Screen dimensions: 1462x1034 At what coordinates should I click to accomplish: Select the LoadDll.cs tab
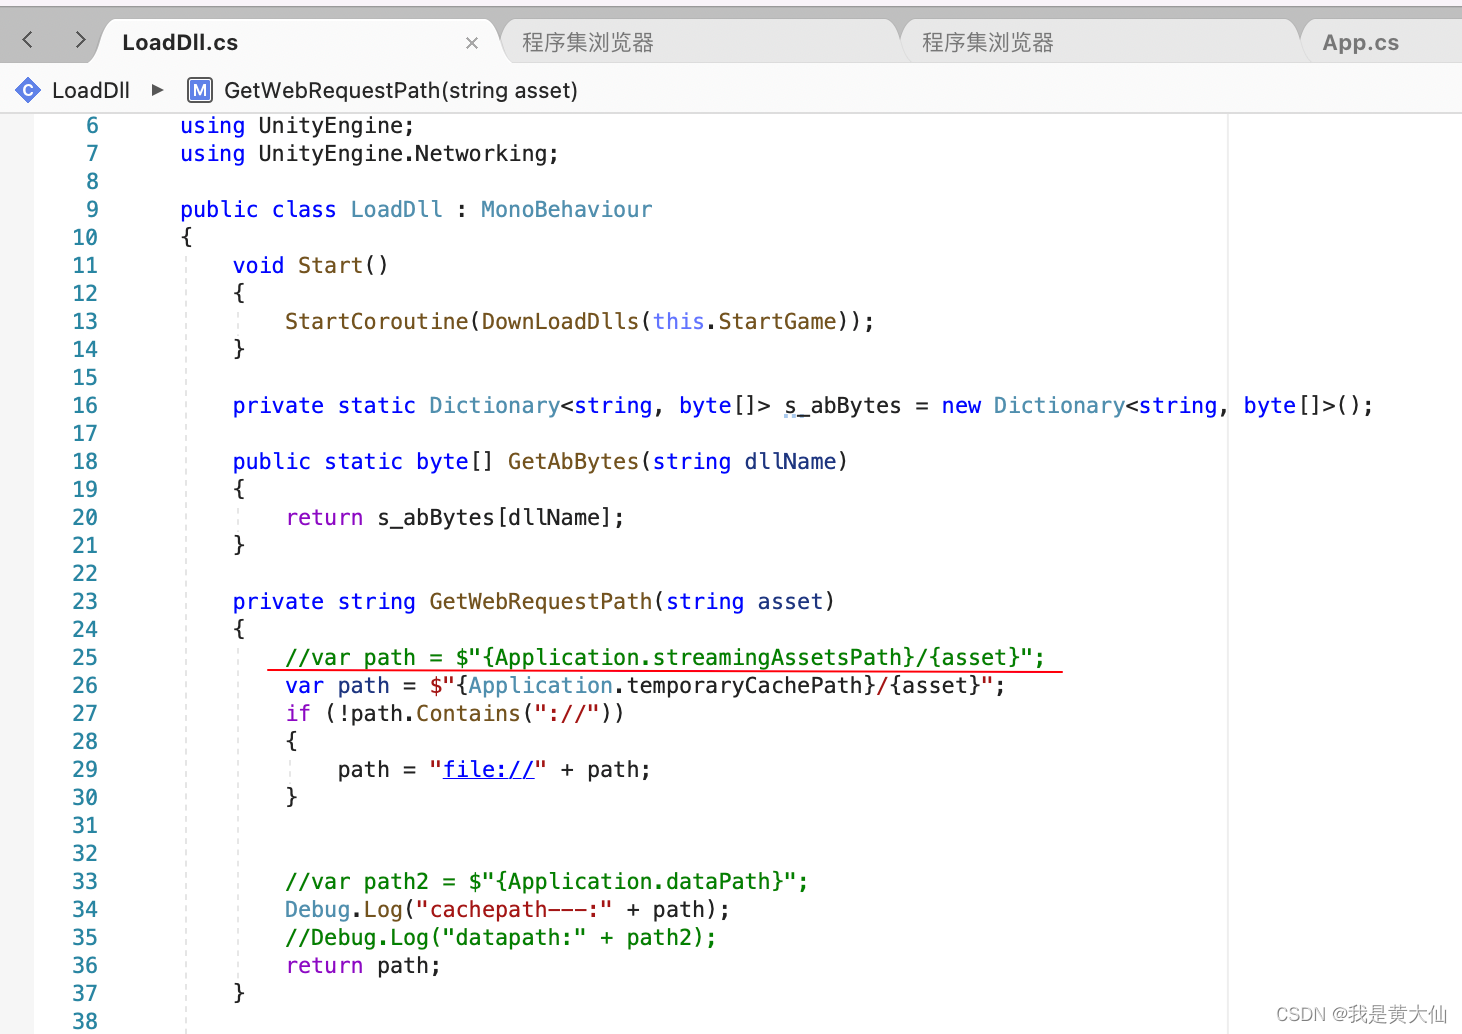pyautogui.click(x=300, y=42)
